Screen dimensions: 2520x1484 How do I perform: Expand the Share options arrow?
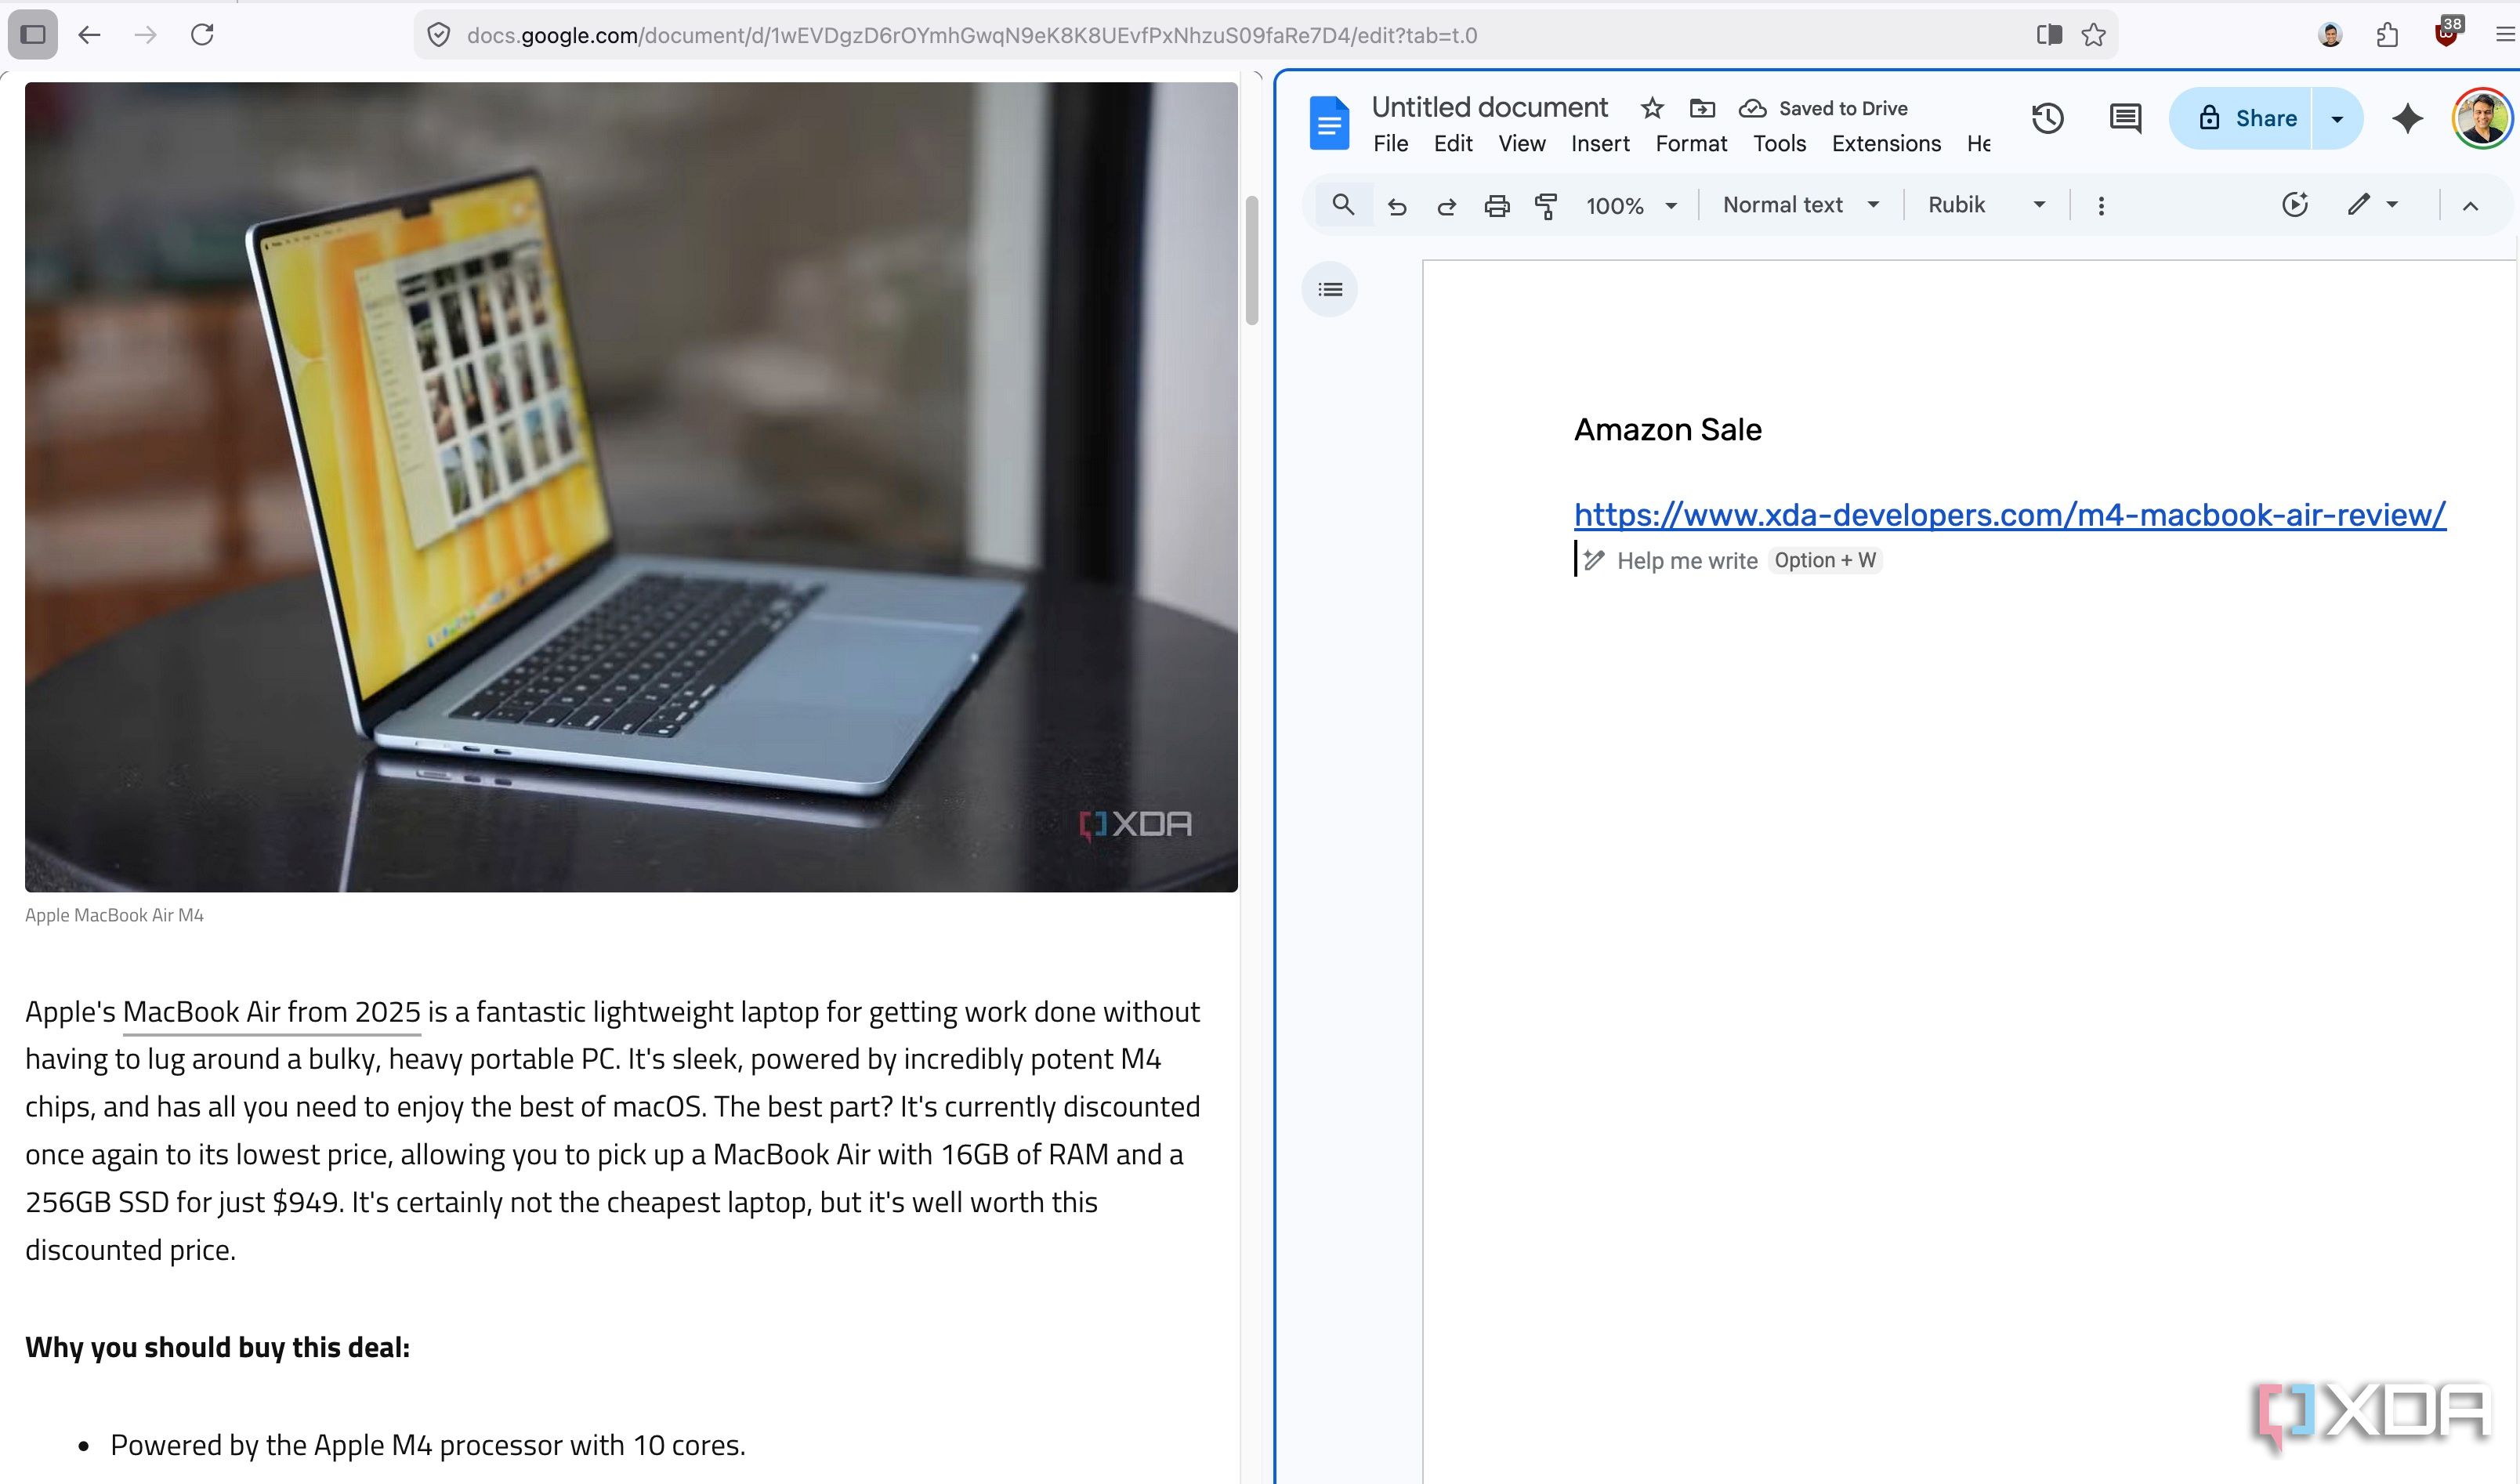tap(2337, 118)
